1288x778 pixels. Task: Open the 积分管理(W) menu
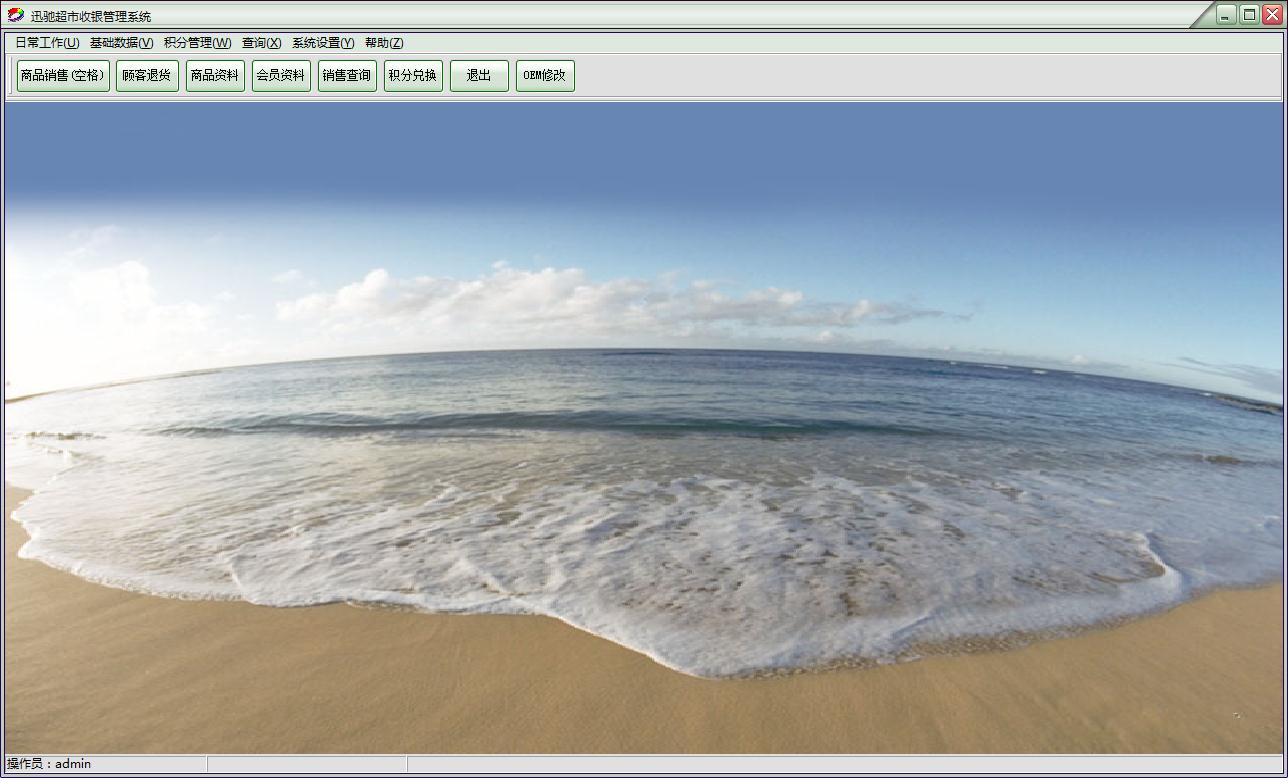click(x=197, y=43)
